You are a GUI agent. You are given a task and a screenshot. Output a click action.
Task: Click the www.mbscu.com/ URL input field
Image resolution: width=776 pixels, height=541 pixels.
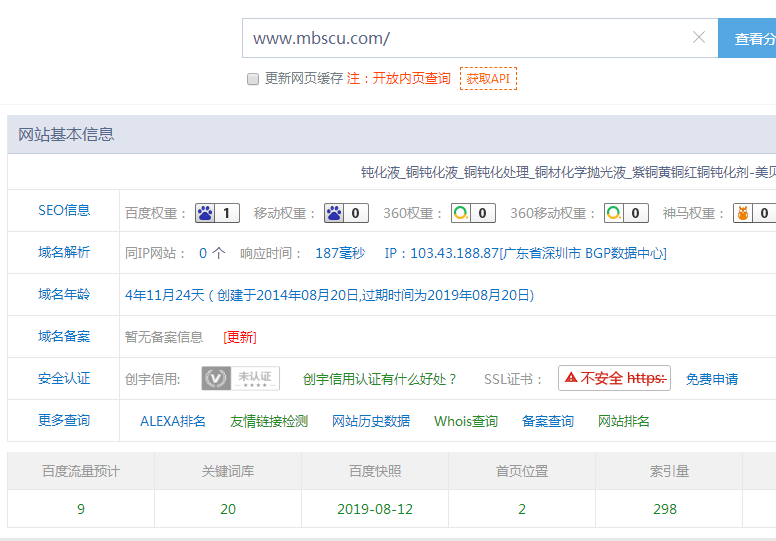pyautogui.click(x=480, y=38)
